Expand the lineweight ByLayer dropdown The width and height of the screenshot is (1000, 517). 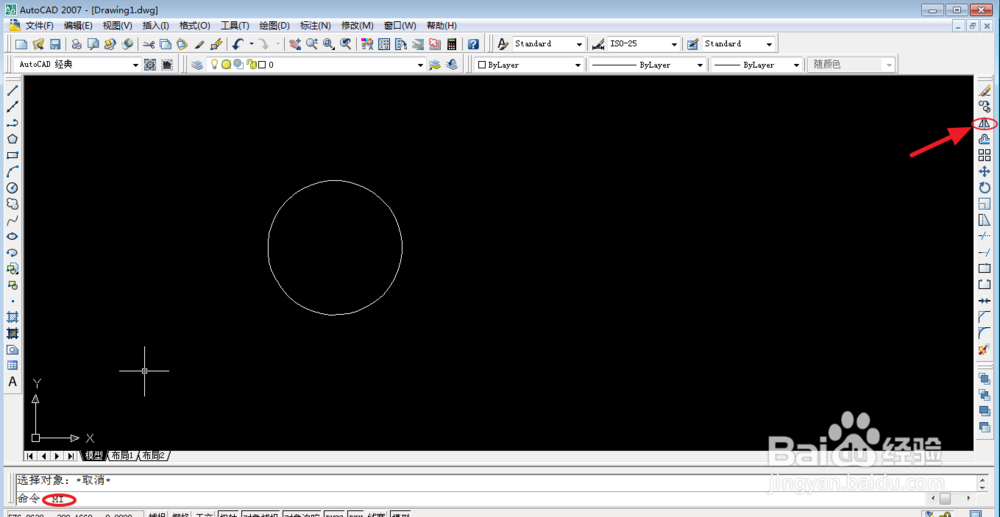(797, 65)
